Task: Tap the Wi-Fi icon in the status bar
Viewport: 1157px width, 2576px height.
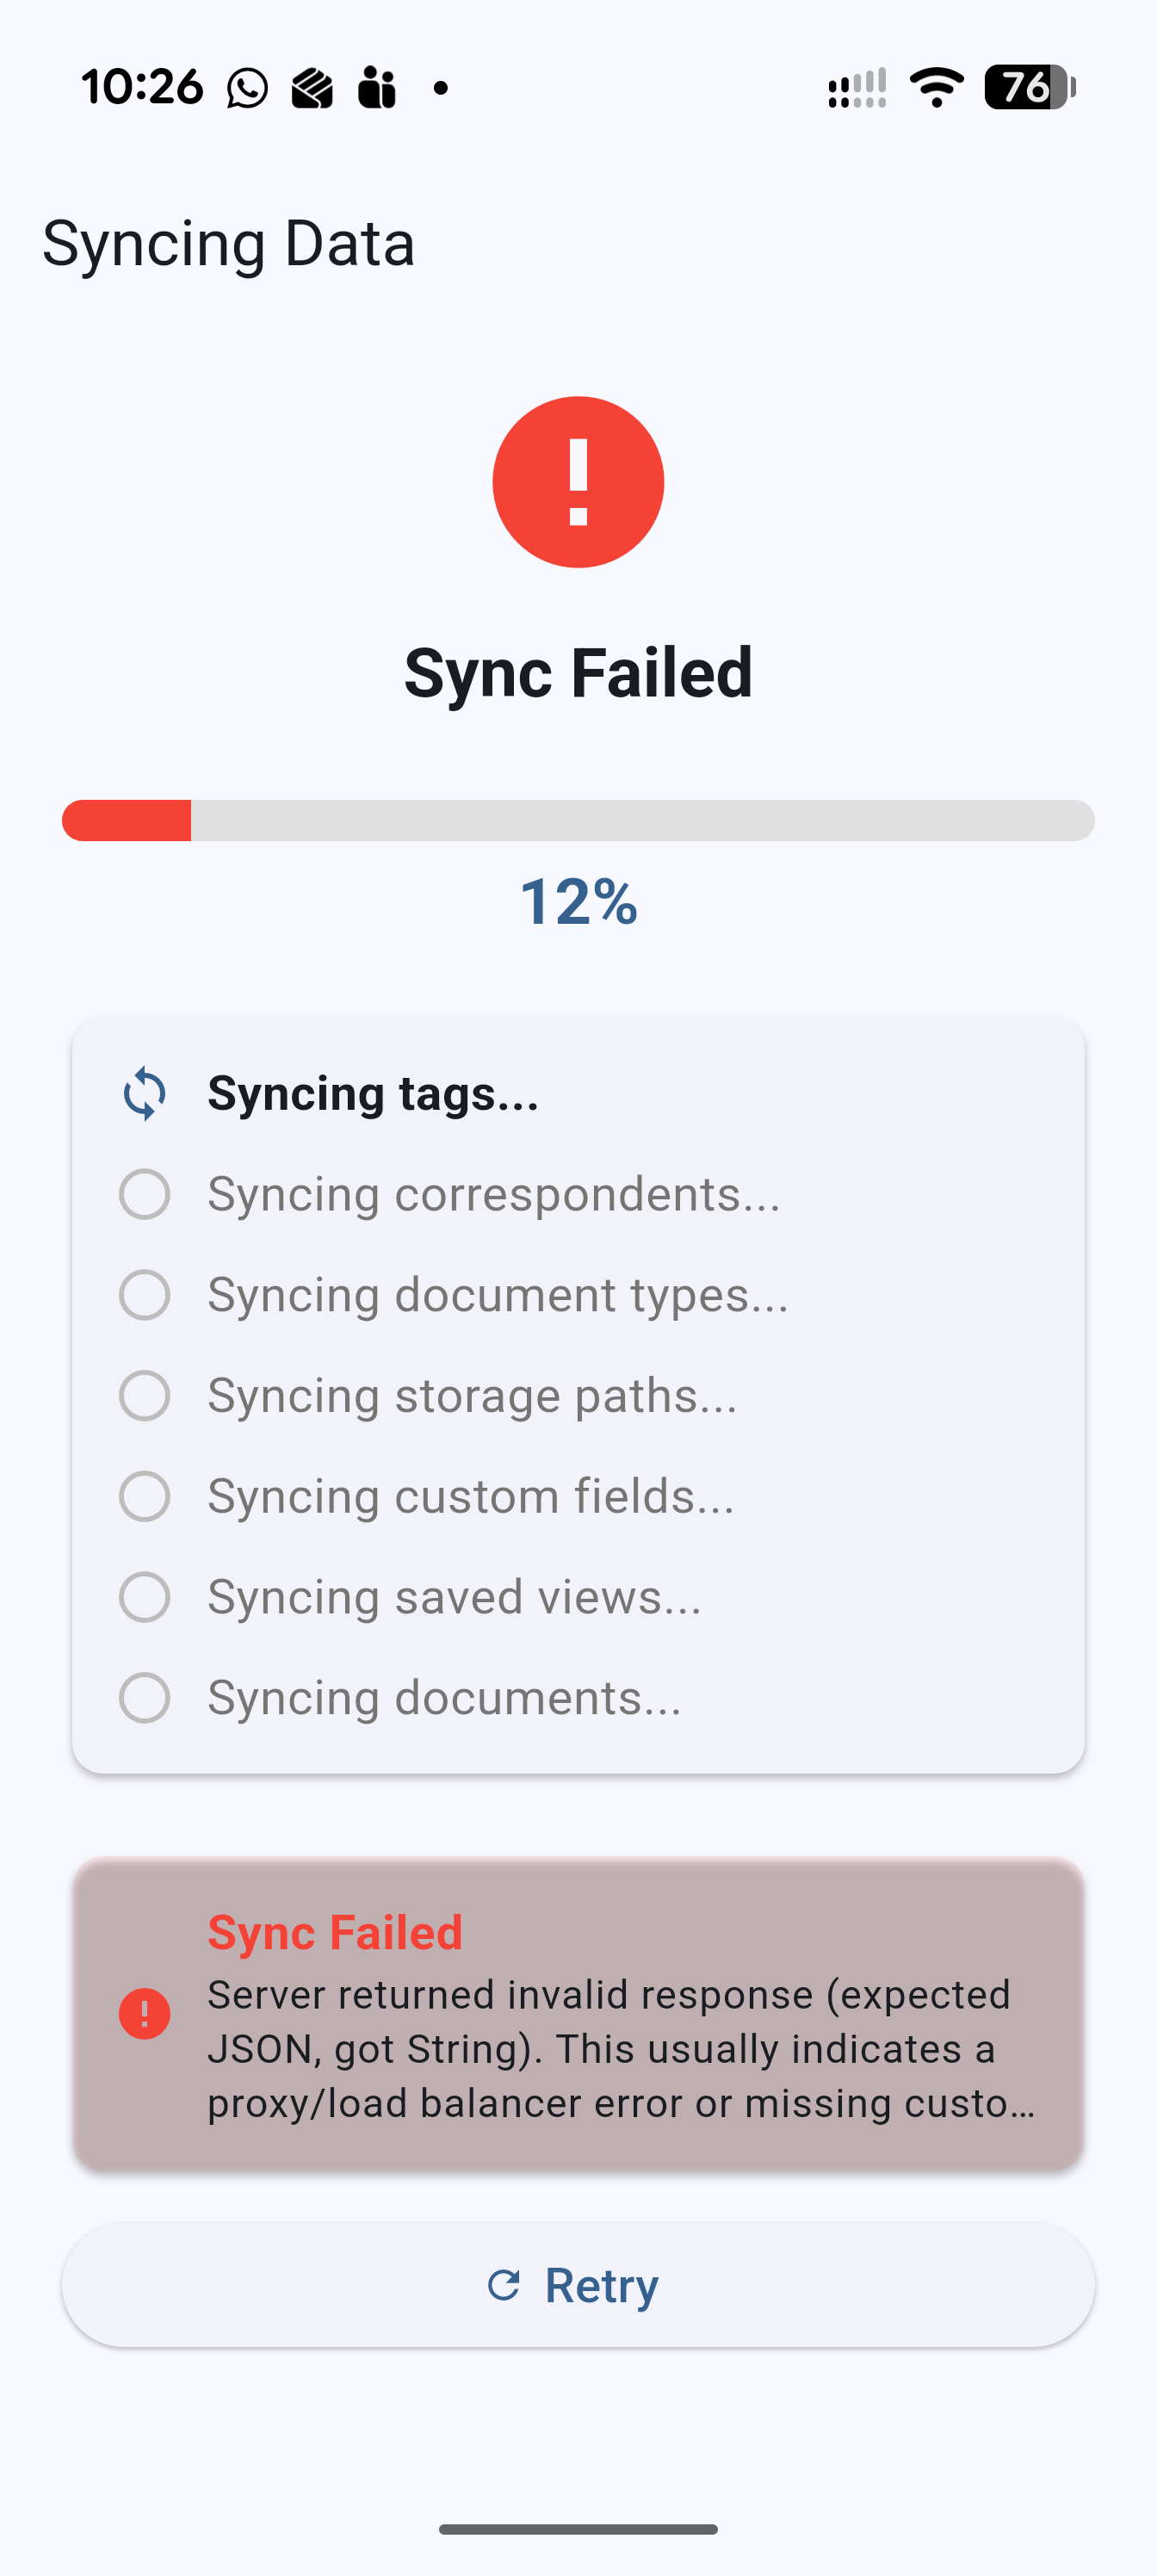Action: [935, 88]
